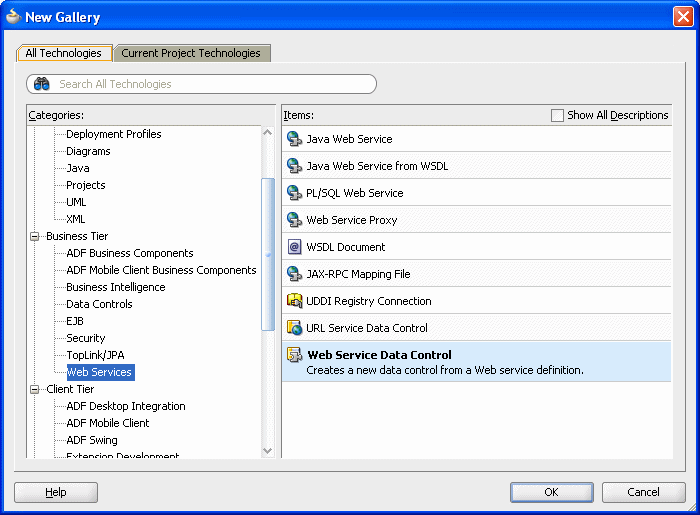Select ADF Desktop Integration category
This screenshot has height=515, width=700.
[125, 406]
